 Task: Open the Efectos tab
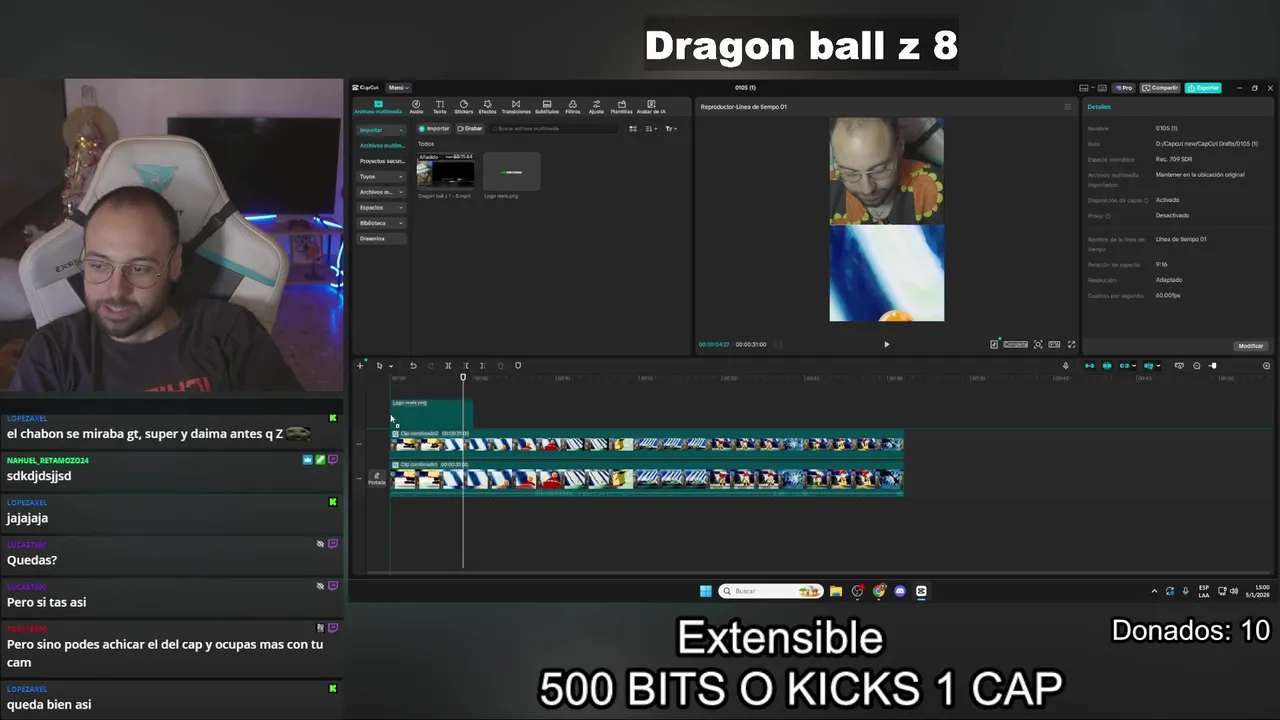click(x=487, y=107)
